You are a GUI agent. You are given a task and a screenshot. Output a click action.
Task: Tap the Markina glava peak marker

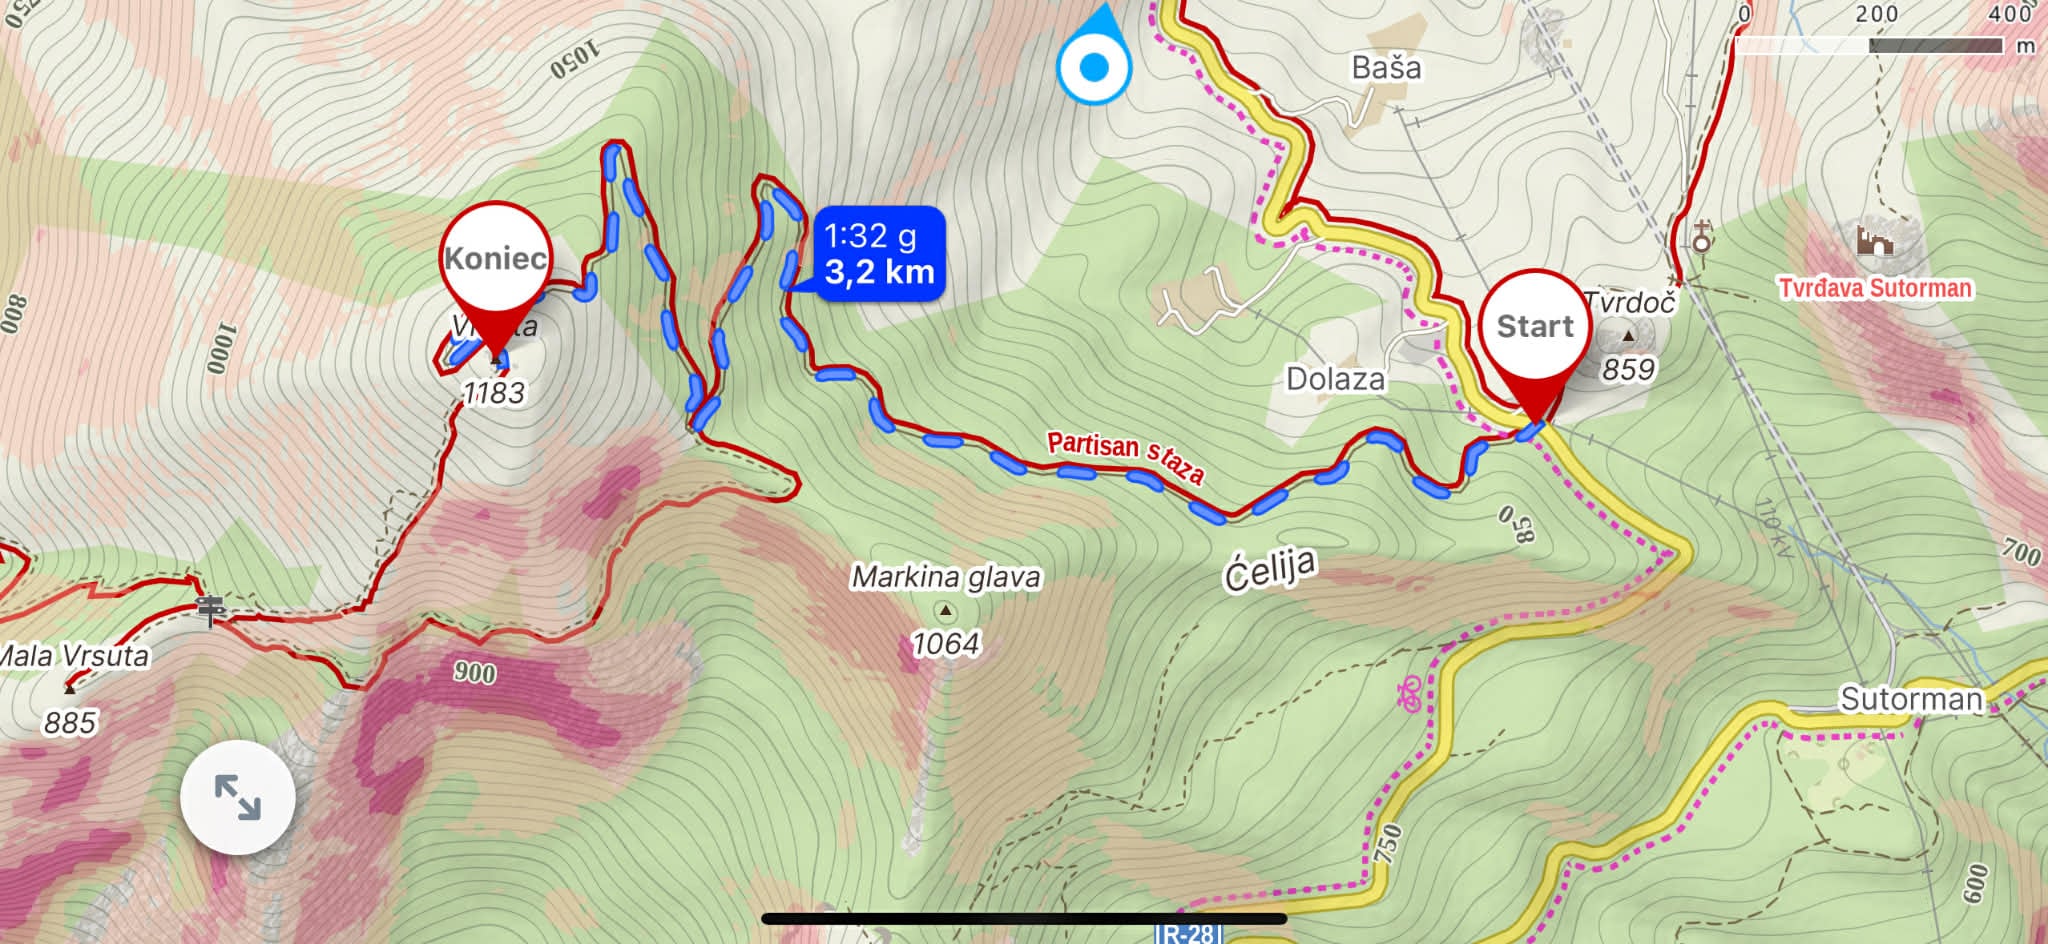coord(945,609)
